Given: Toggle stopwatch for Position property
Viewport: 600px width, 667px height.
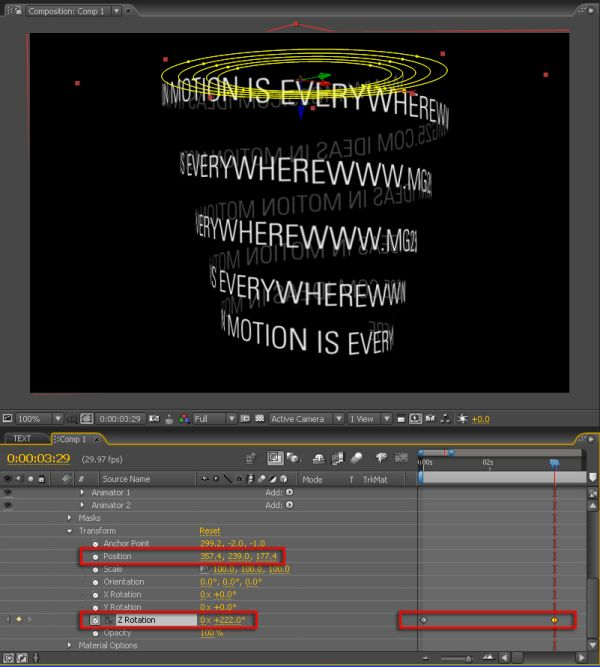Looking at the screenshot, I should 95,556.
